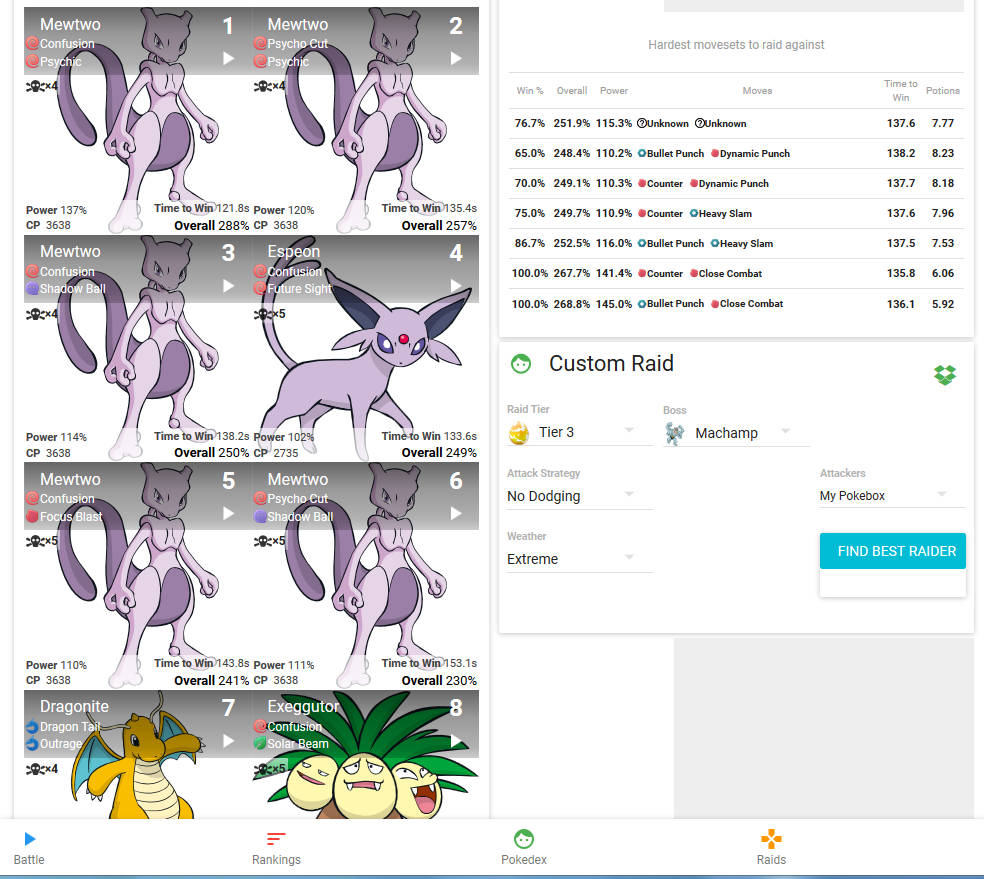Click the skull deaths icon on Espeon card 4
The height and width of the screenshot is (879, 984).
point(262,314)
